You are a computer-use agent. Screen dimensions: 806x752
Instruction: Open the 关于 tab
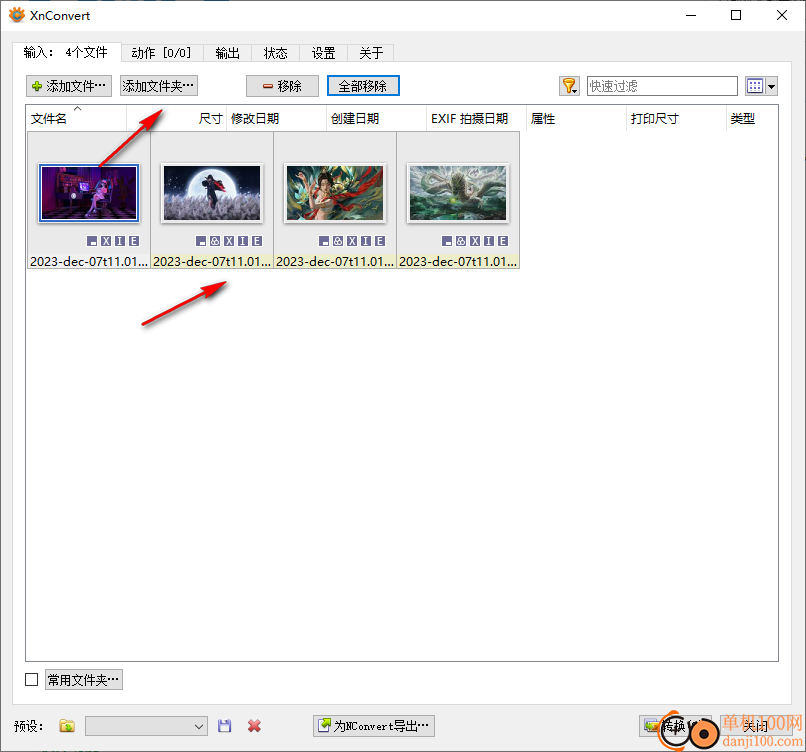(371, 53)
